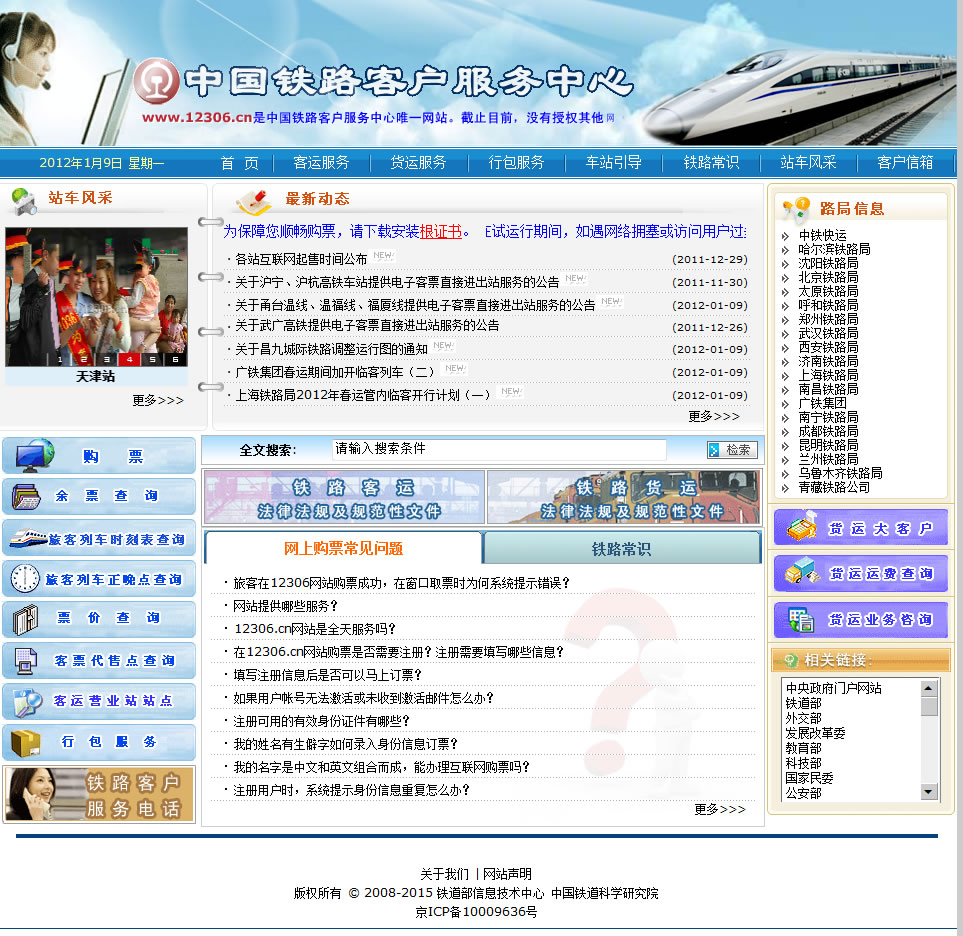The width and height of the screenshot is (963, 936).
Task: Click the 购票 button
Action: pos(99,456)
